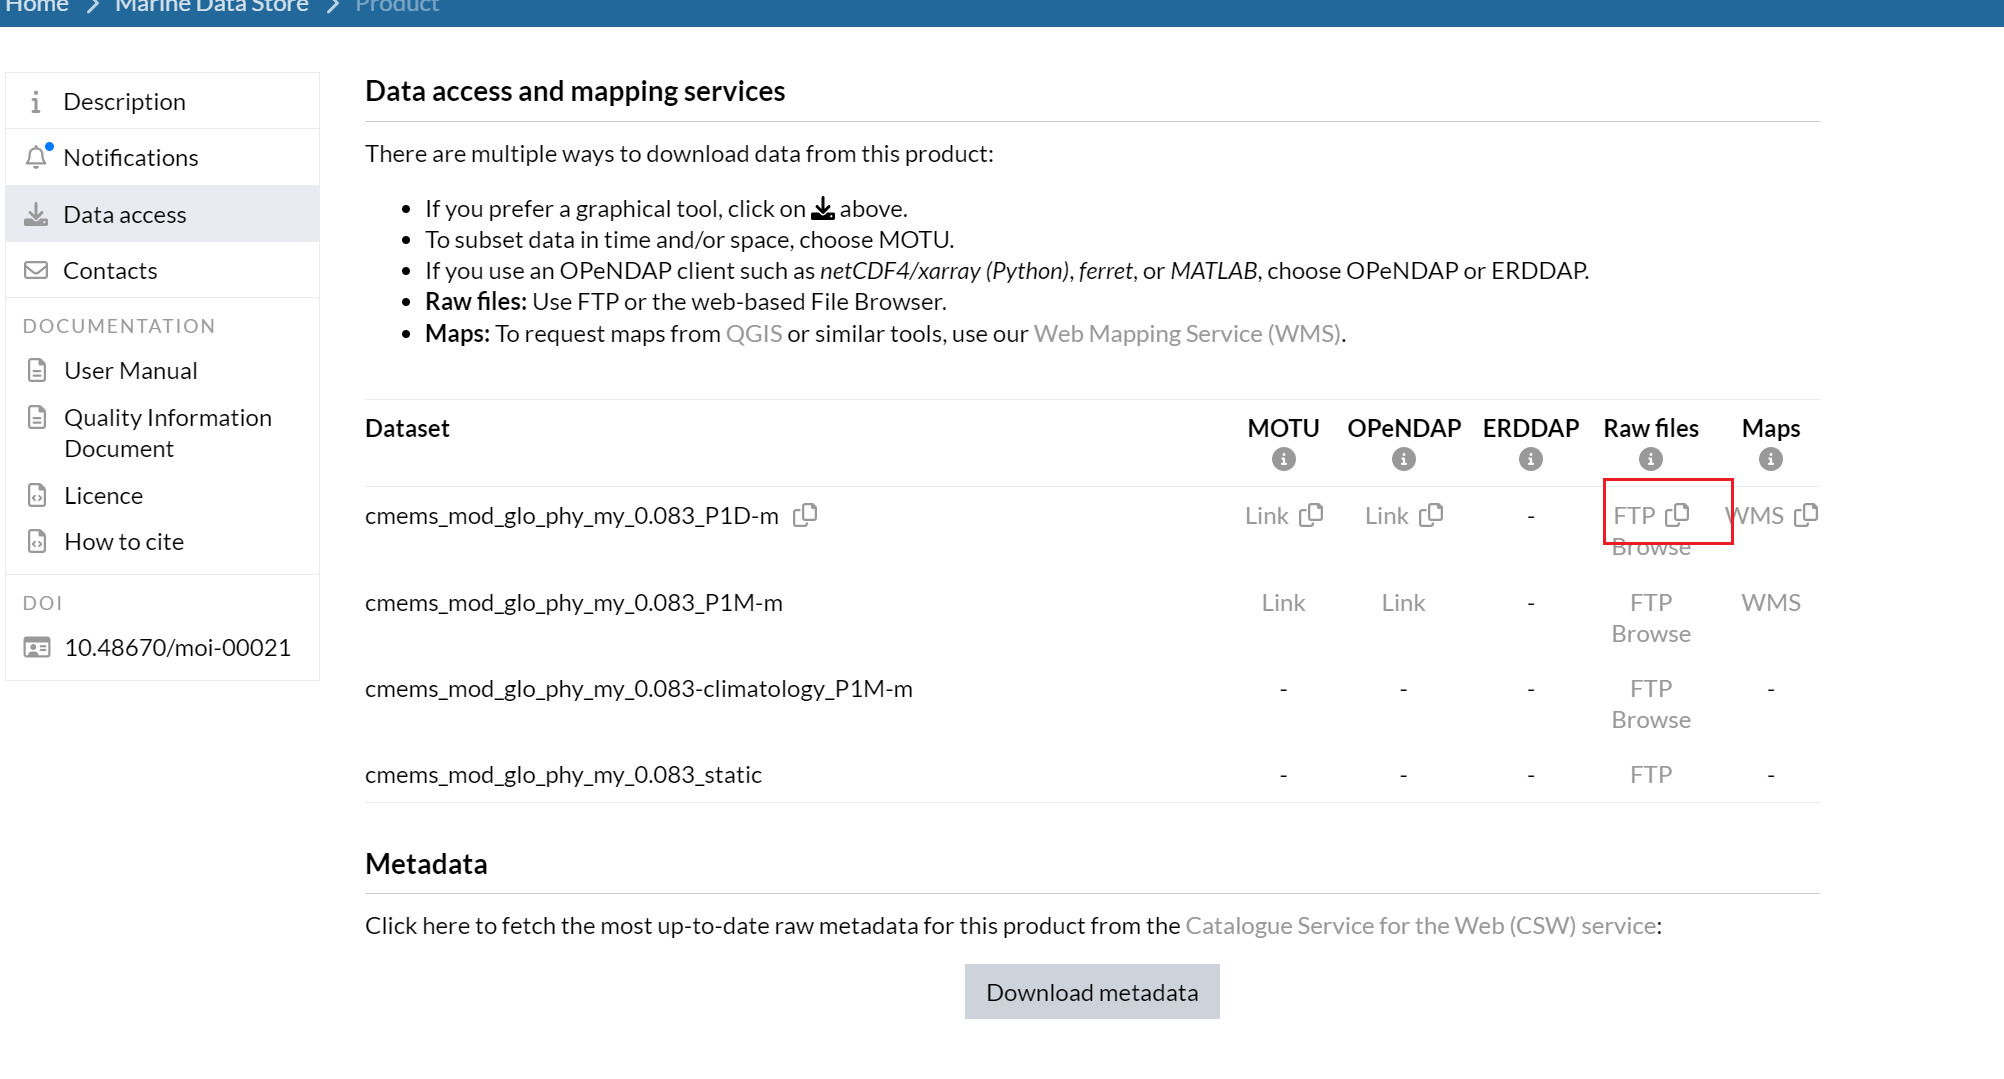The height and width of the screenshot is (1079, 2004).
Task: Click the Quality Information Document icon
Action: click(x=37, y=417)
